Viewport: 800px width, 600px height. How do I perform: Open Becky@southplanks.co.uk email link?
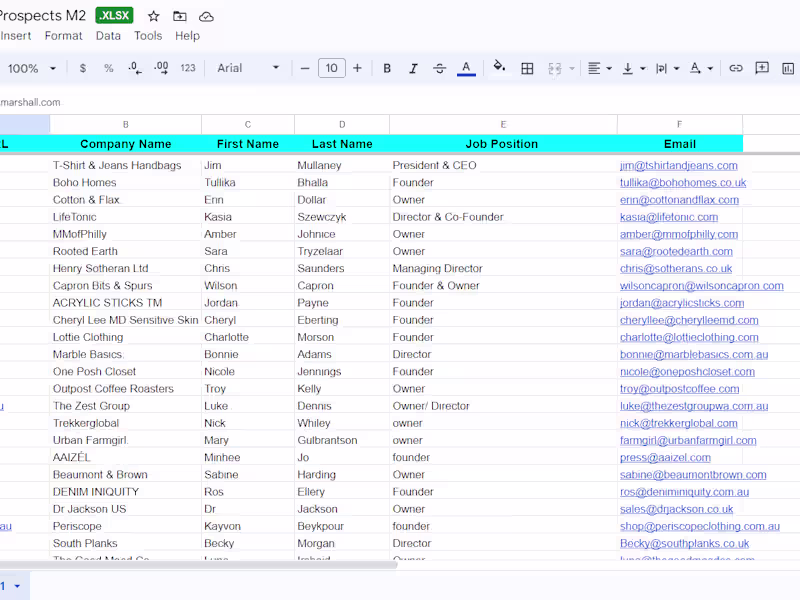tap(684, 543)
